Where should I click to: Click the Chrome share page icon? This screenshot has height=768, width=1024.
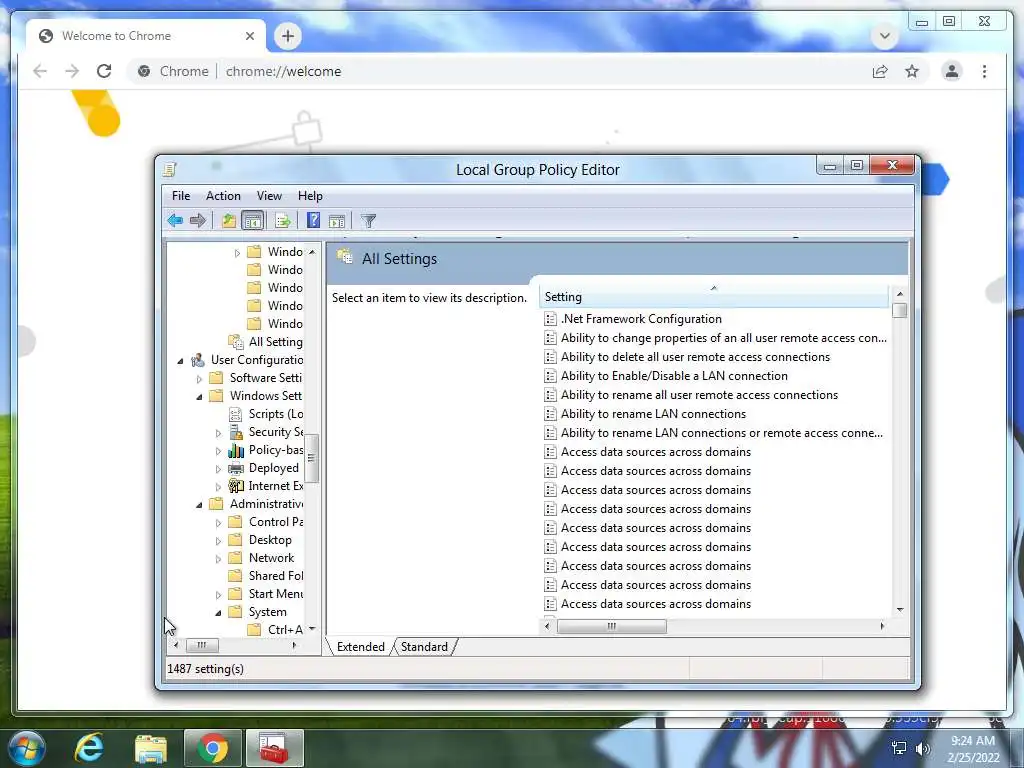(x=880, y=71)
